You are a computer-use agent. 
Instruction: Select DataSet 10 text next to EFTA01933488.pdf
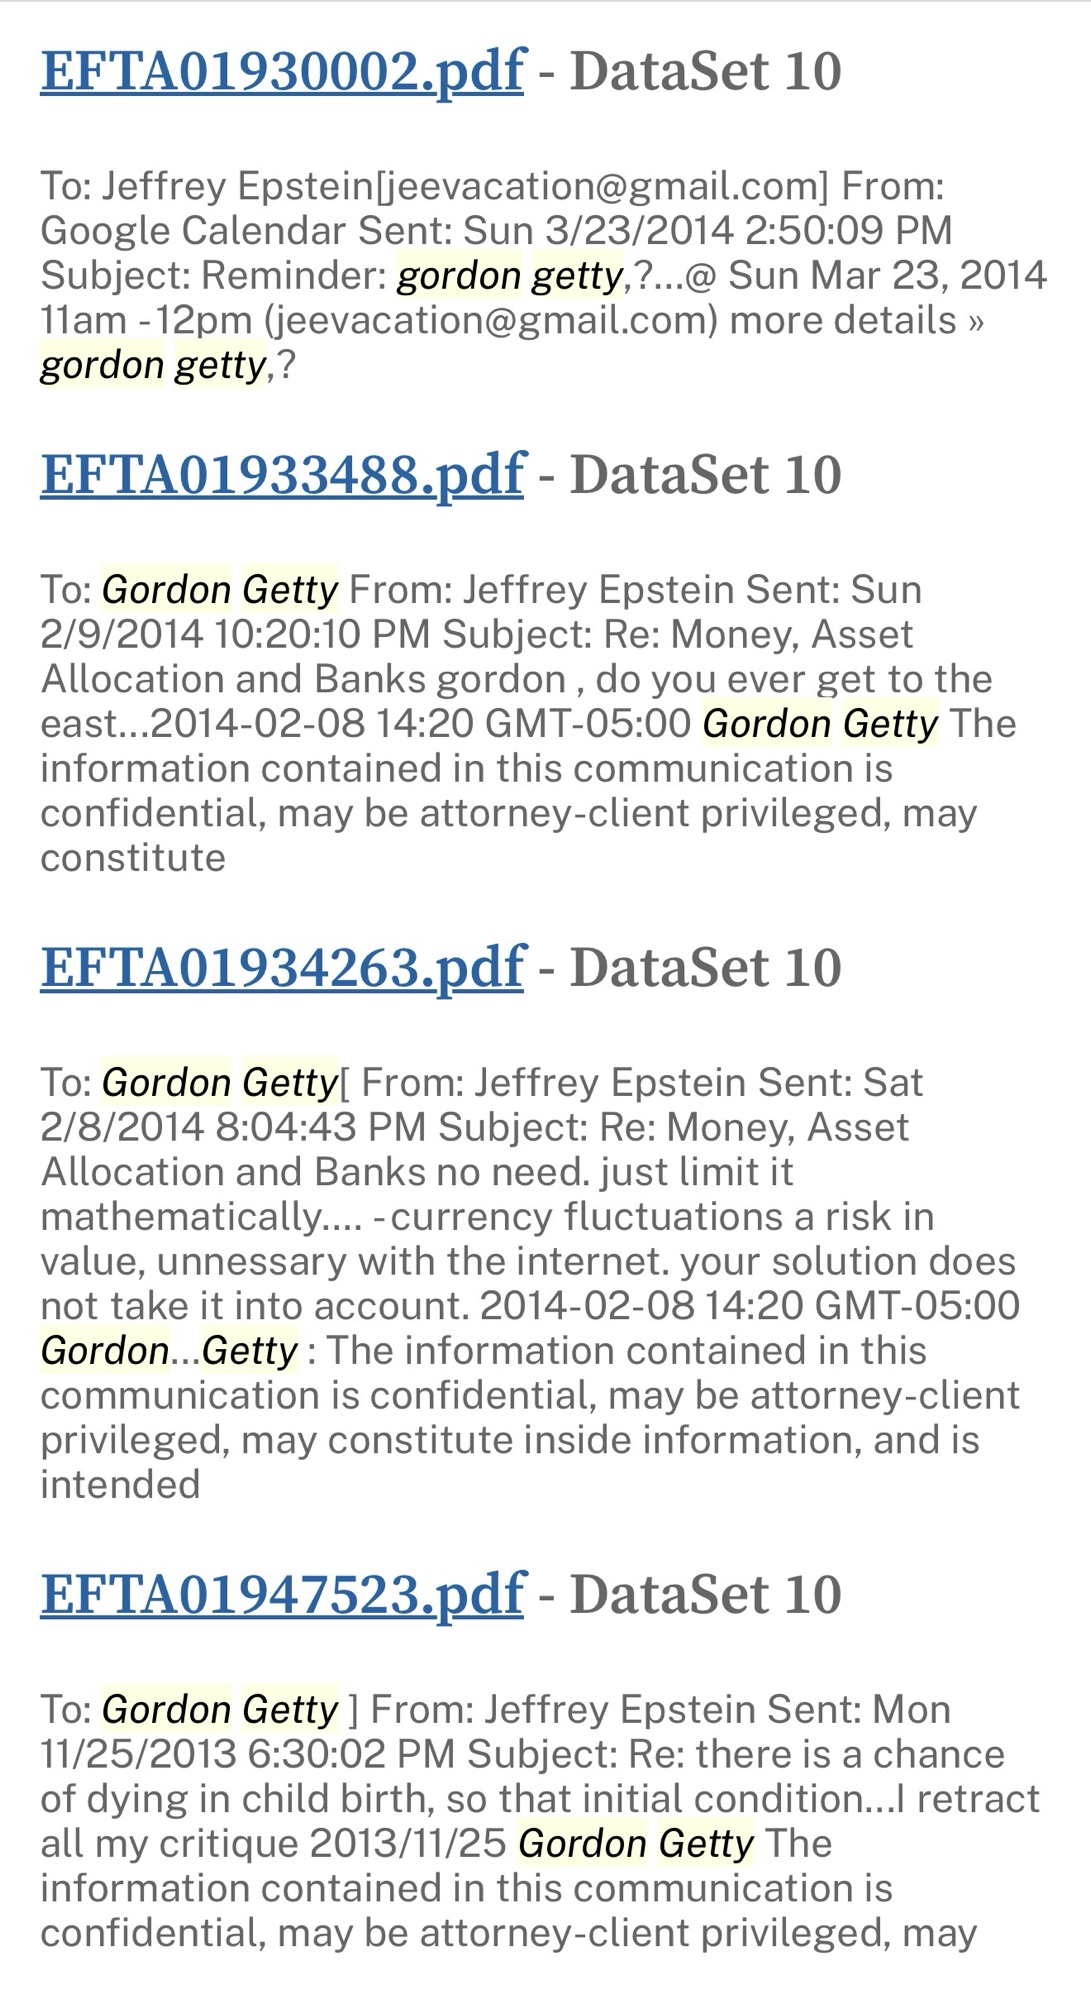(705, 474)
